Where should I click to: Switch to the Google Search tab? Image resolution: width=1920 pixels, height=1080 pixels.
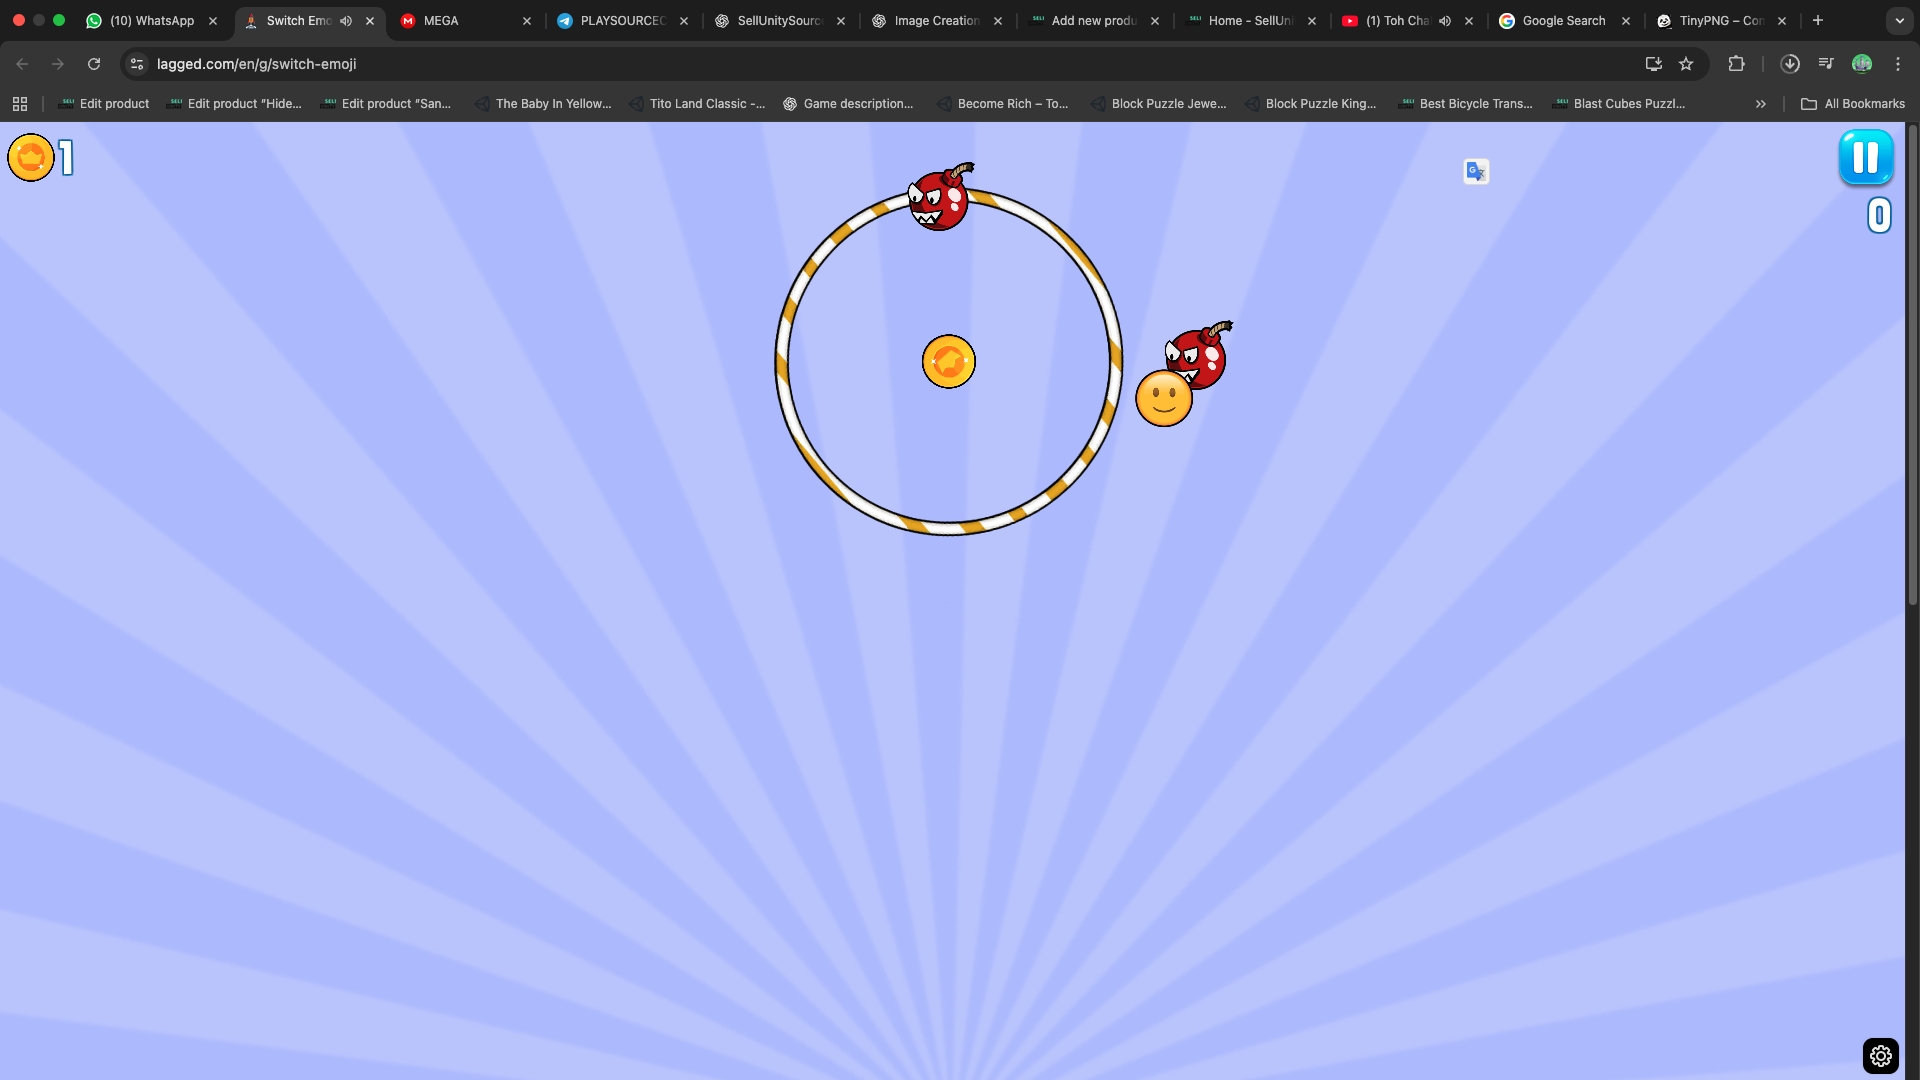(x=1563, y=21)
